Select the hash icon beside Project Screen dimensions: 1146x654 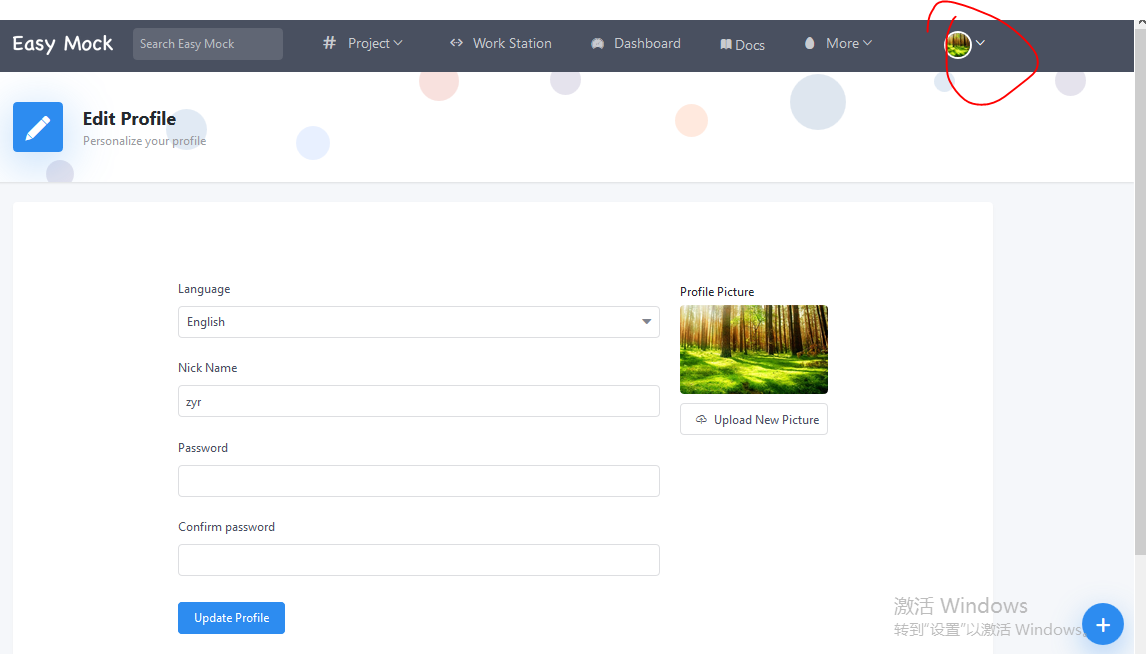(329, 42)
